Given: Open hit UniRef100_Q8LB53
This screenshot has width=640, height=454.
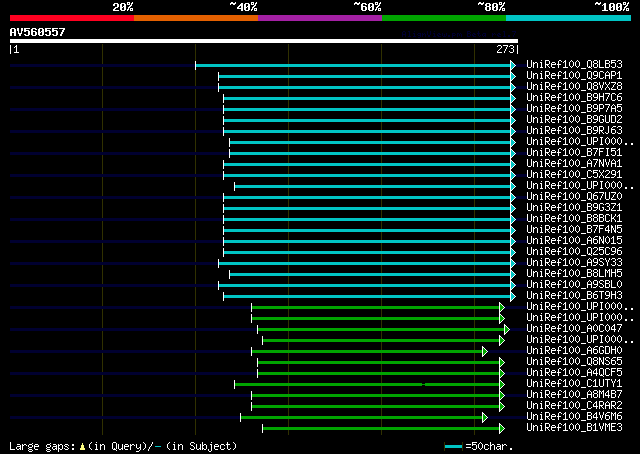Looking at the screenshot, I should [574, 65].
